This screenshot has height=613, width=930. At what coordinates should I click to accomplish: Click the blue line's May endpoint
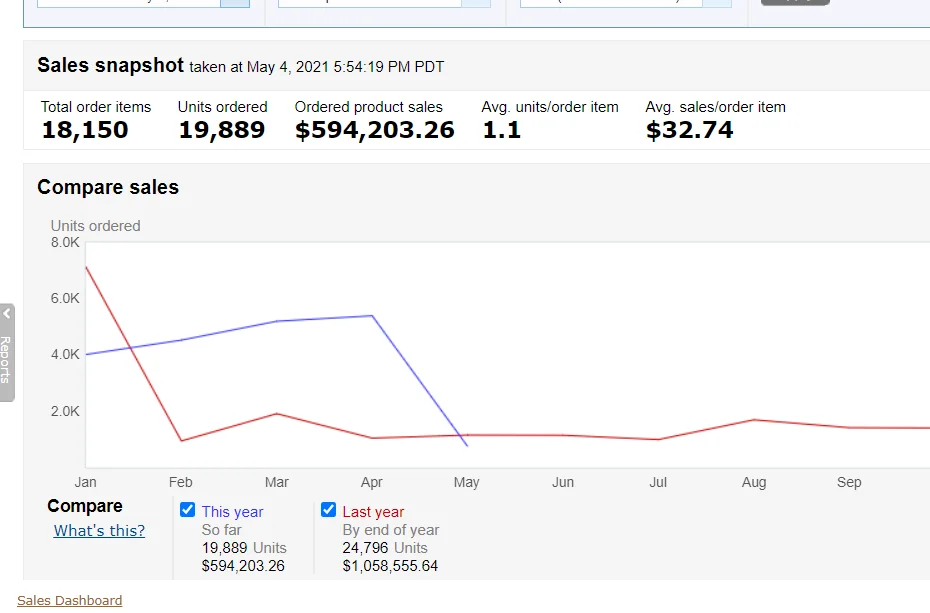[467, 445]
